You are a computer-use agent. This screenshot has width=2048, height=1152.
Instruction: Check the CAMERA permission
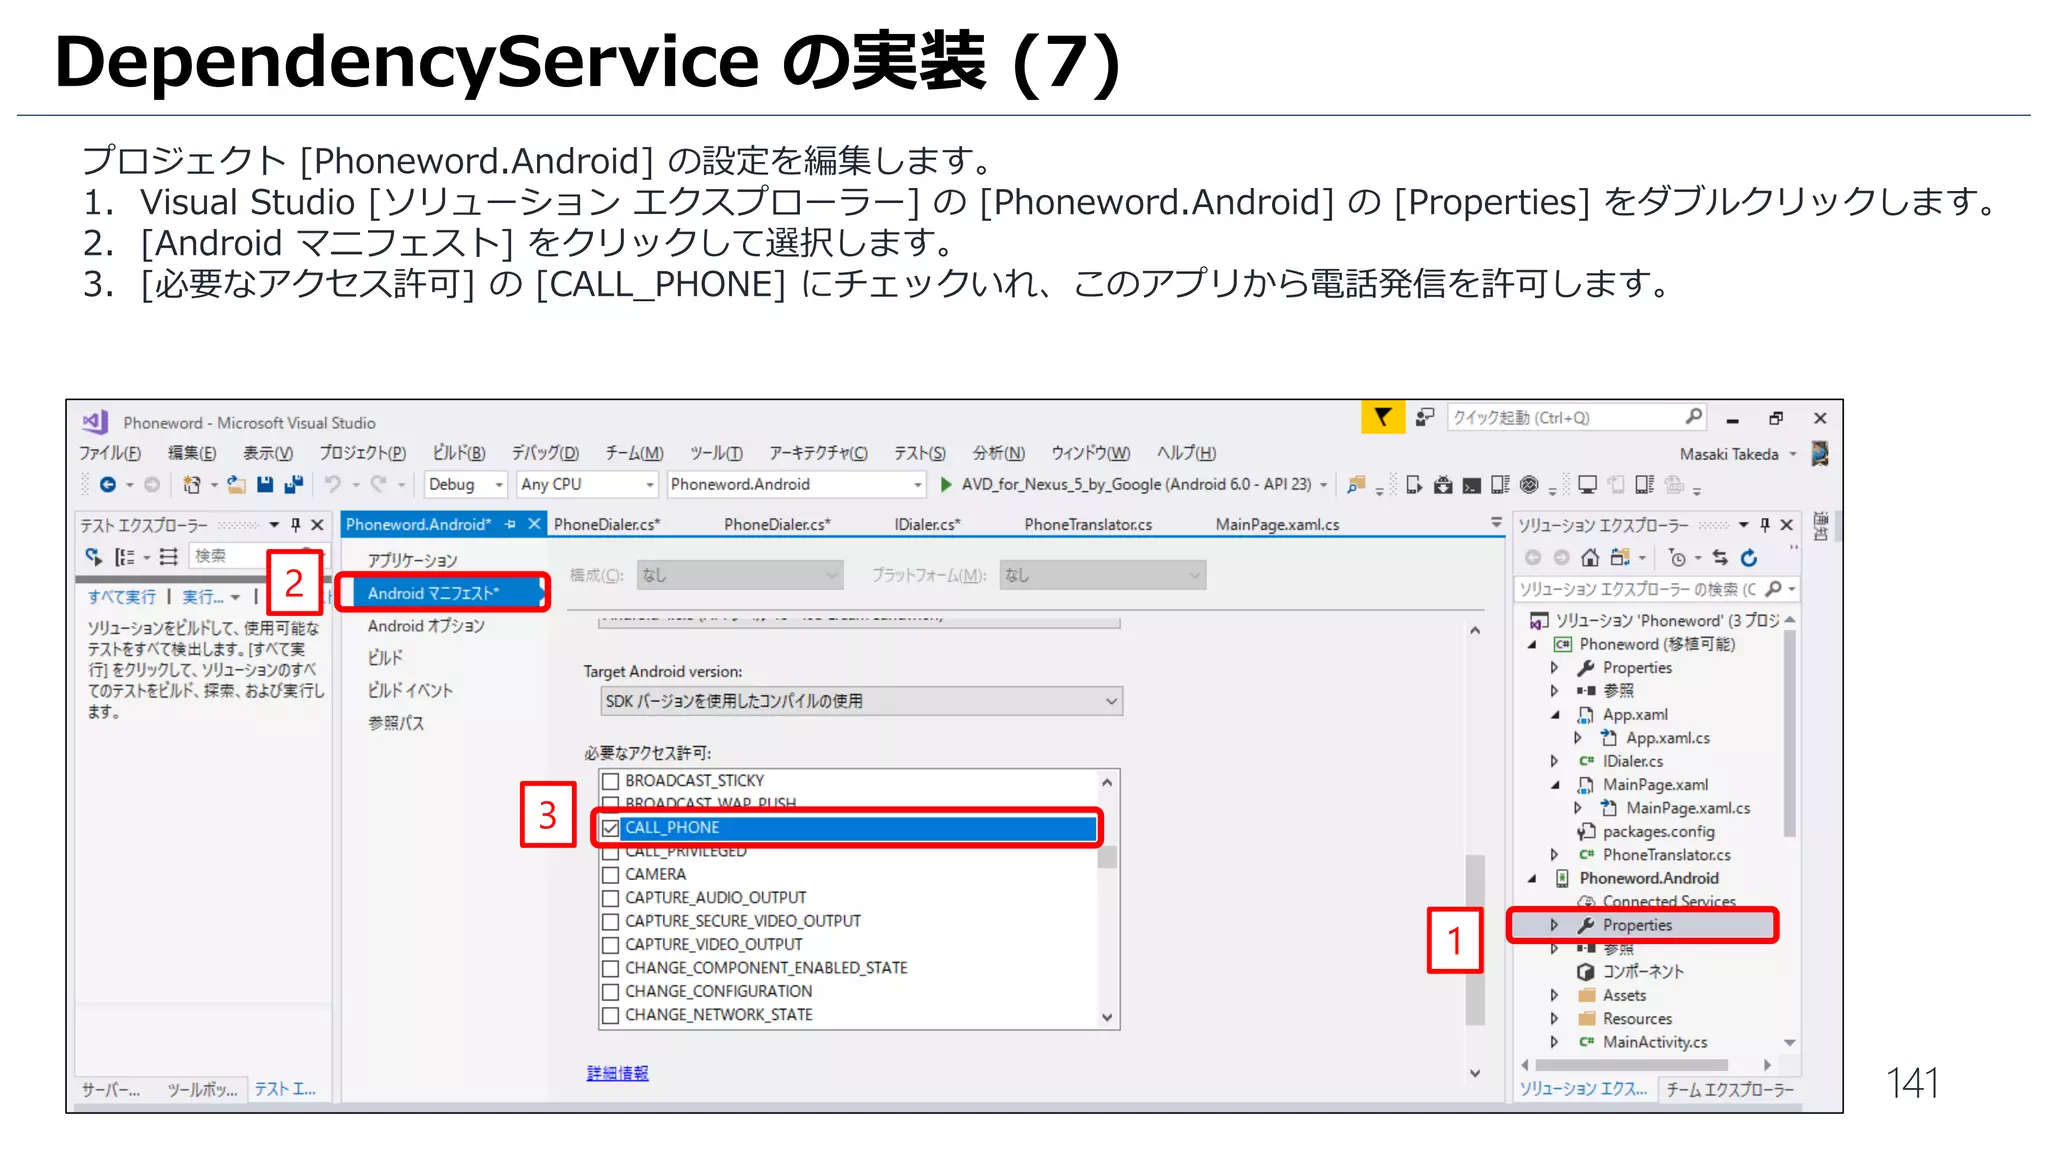(x=611, y=875)
